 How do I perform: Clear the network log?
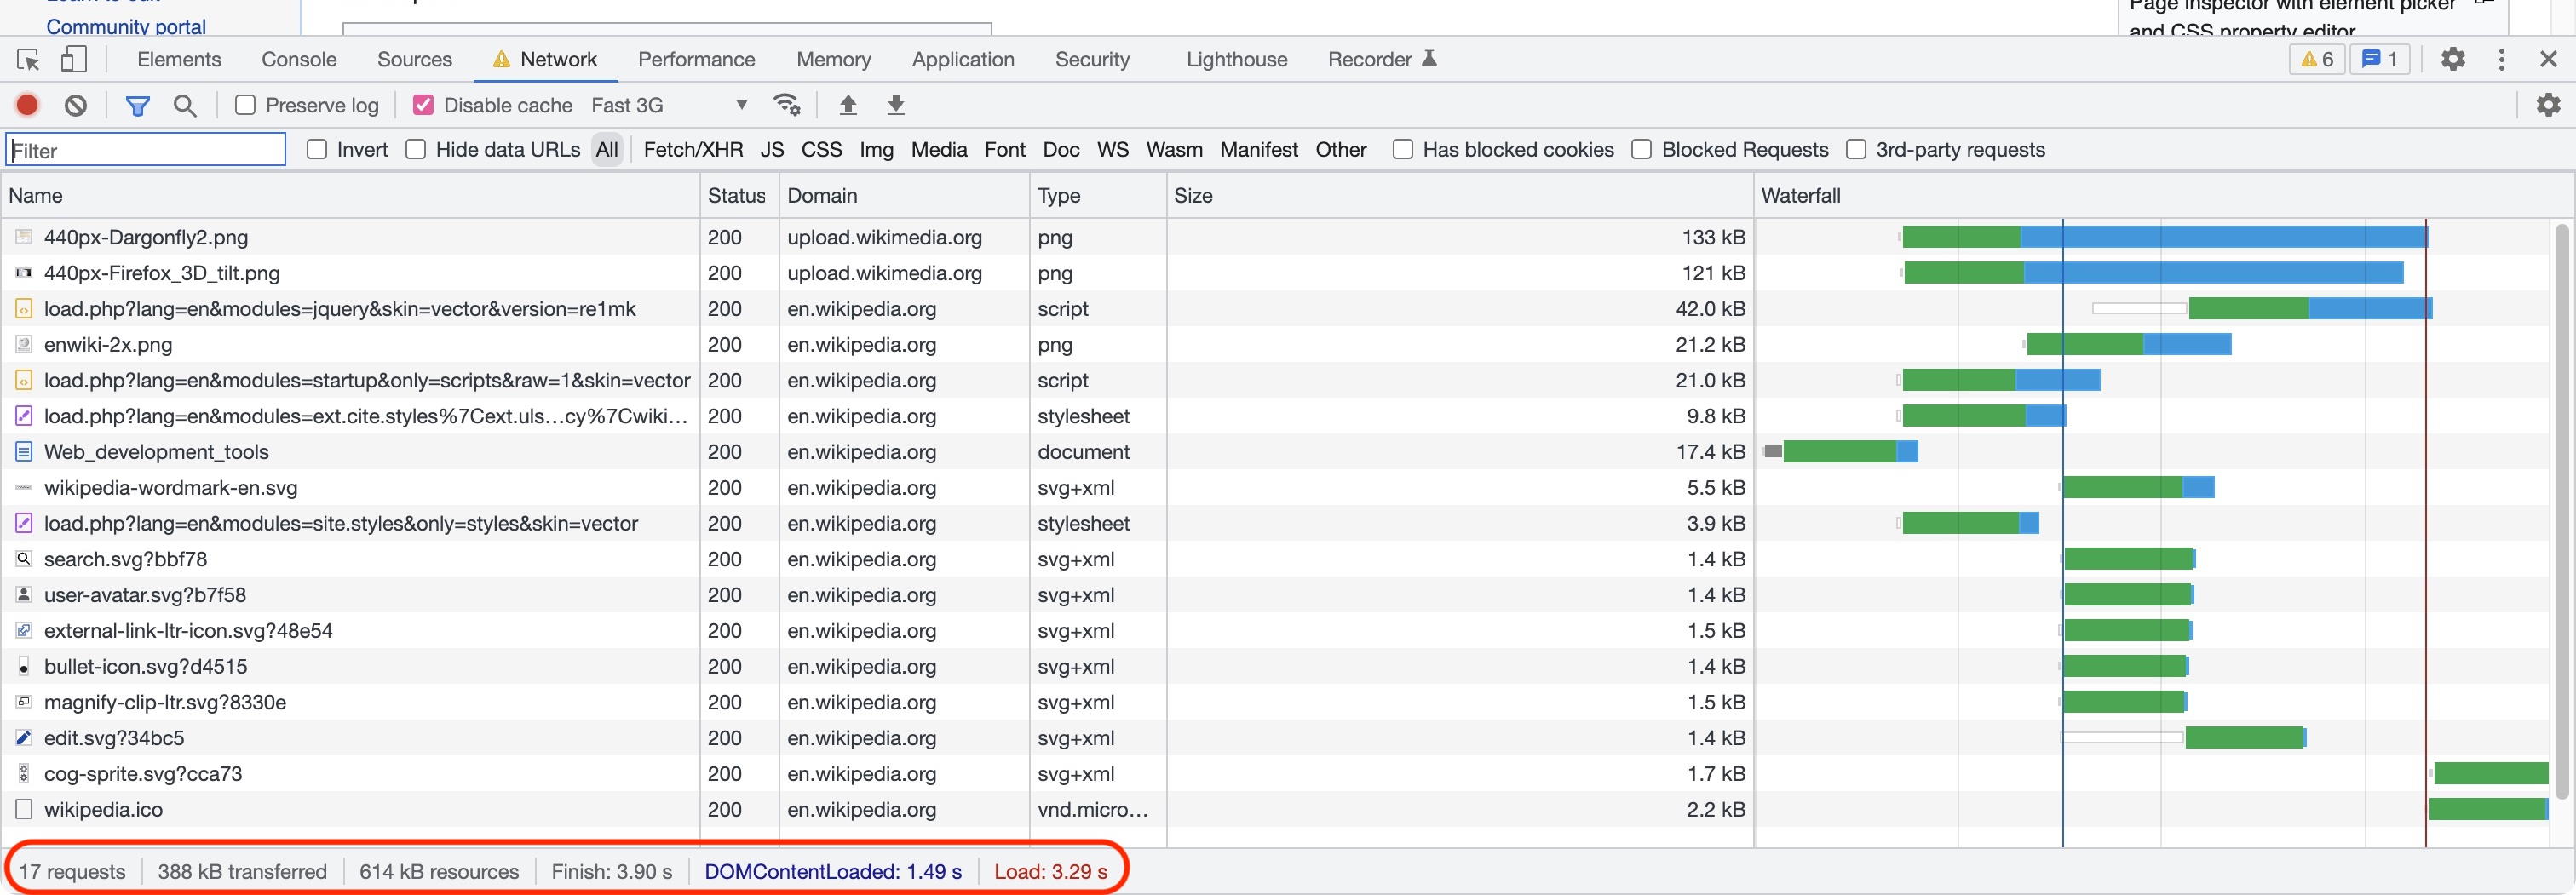(x=76, y=105)
